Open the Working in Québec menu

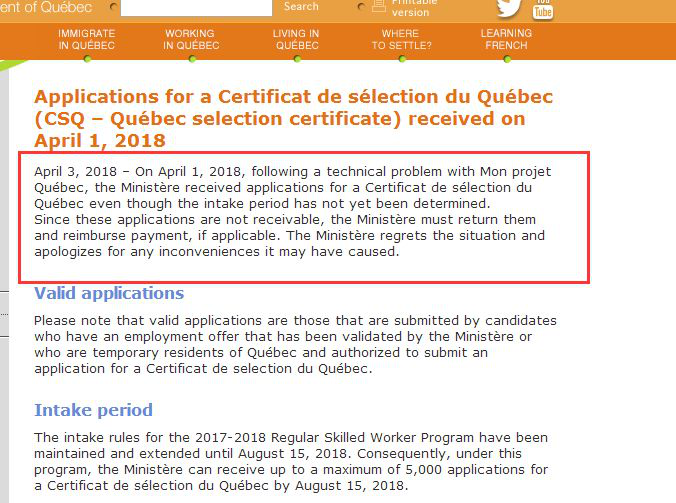[191, 39]
